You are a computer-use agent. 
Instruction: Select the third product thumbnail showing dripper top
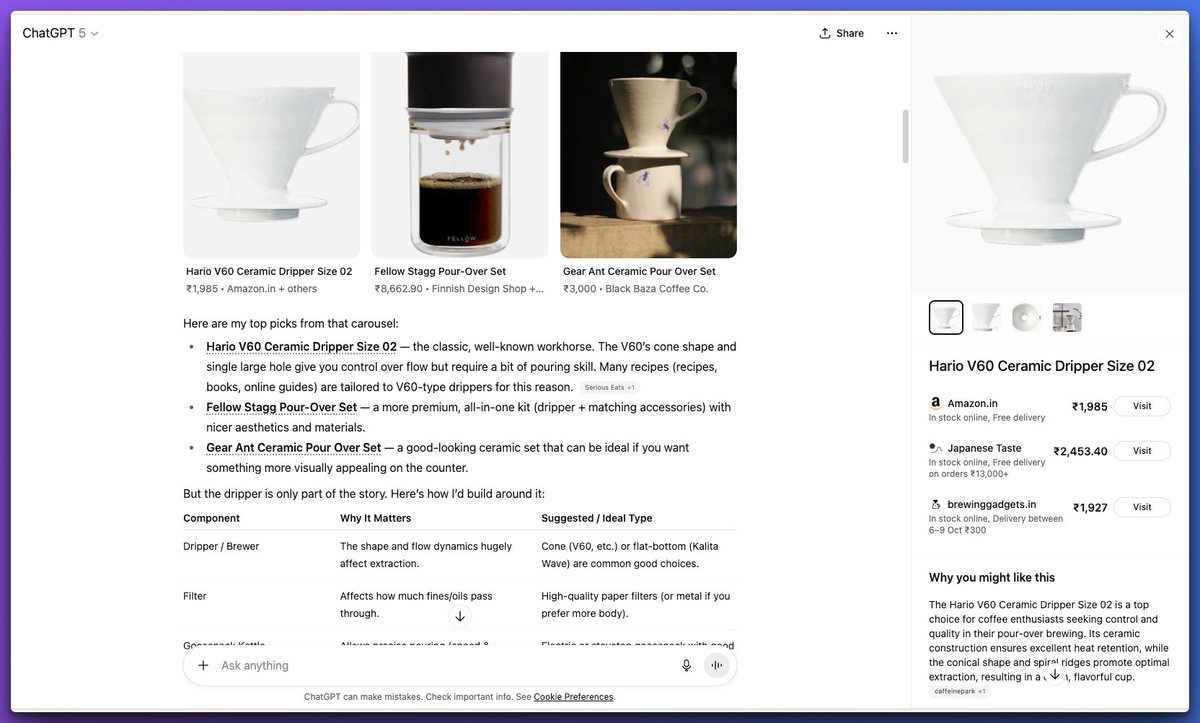pyautogui.click(x=1027, y=318)
